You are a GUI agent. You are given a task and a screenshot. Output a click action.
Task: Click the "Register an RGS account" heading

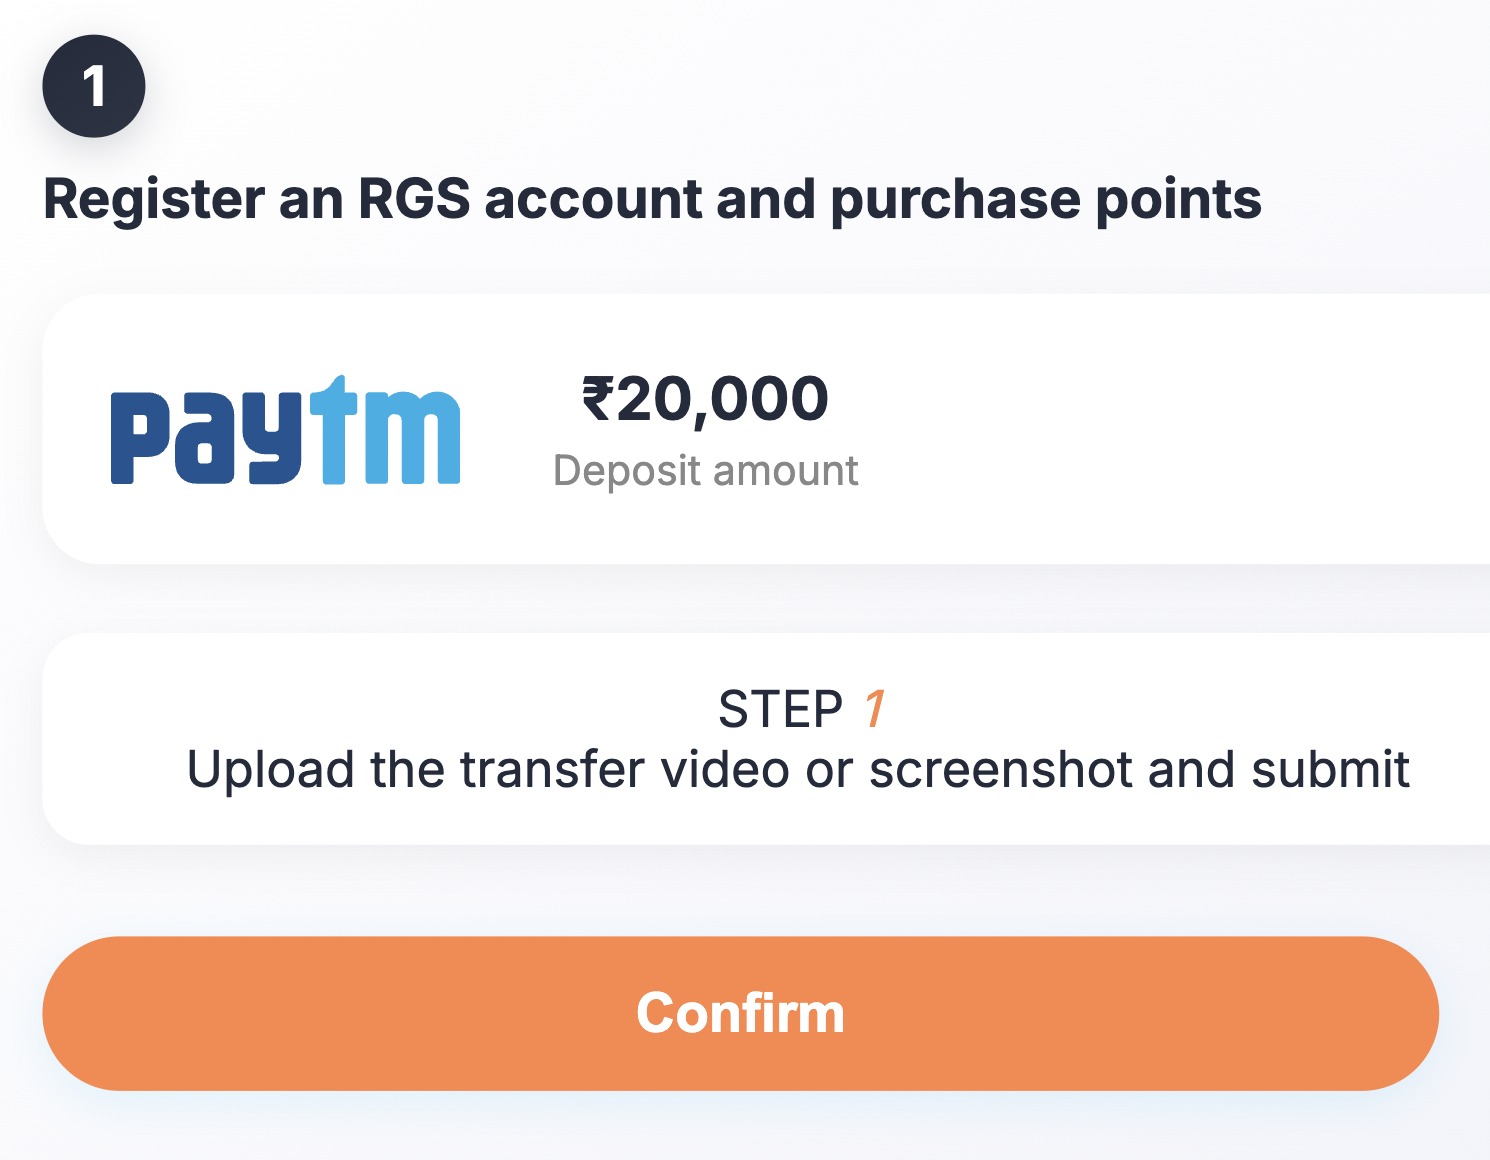click(652, 199)
